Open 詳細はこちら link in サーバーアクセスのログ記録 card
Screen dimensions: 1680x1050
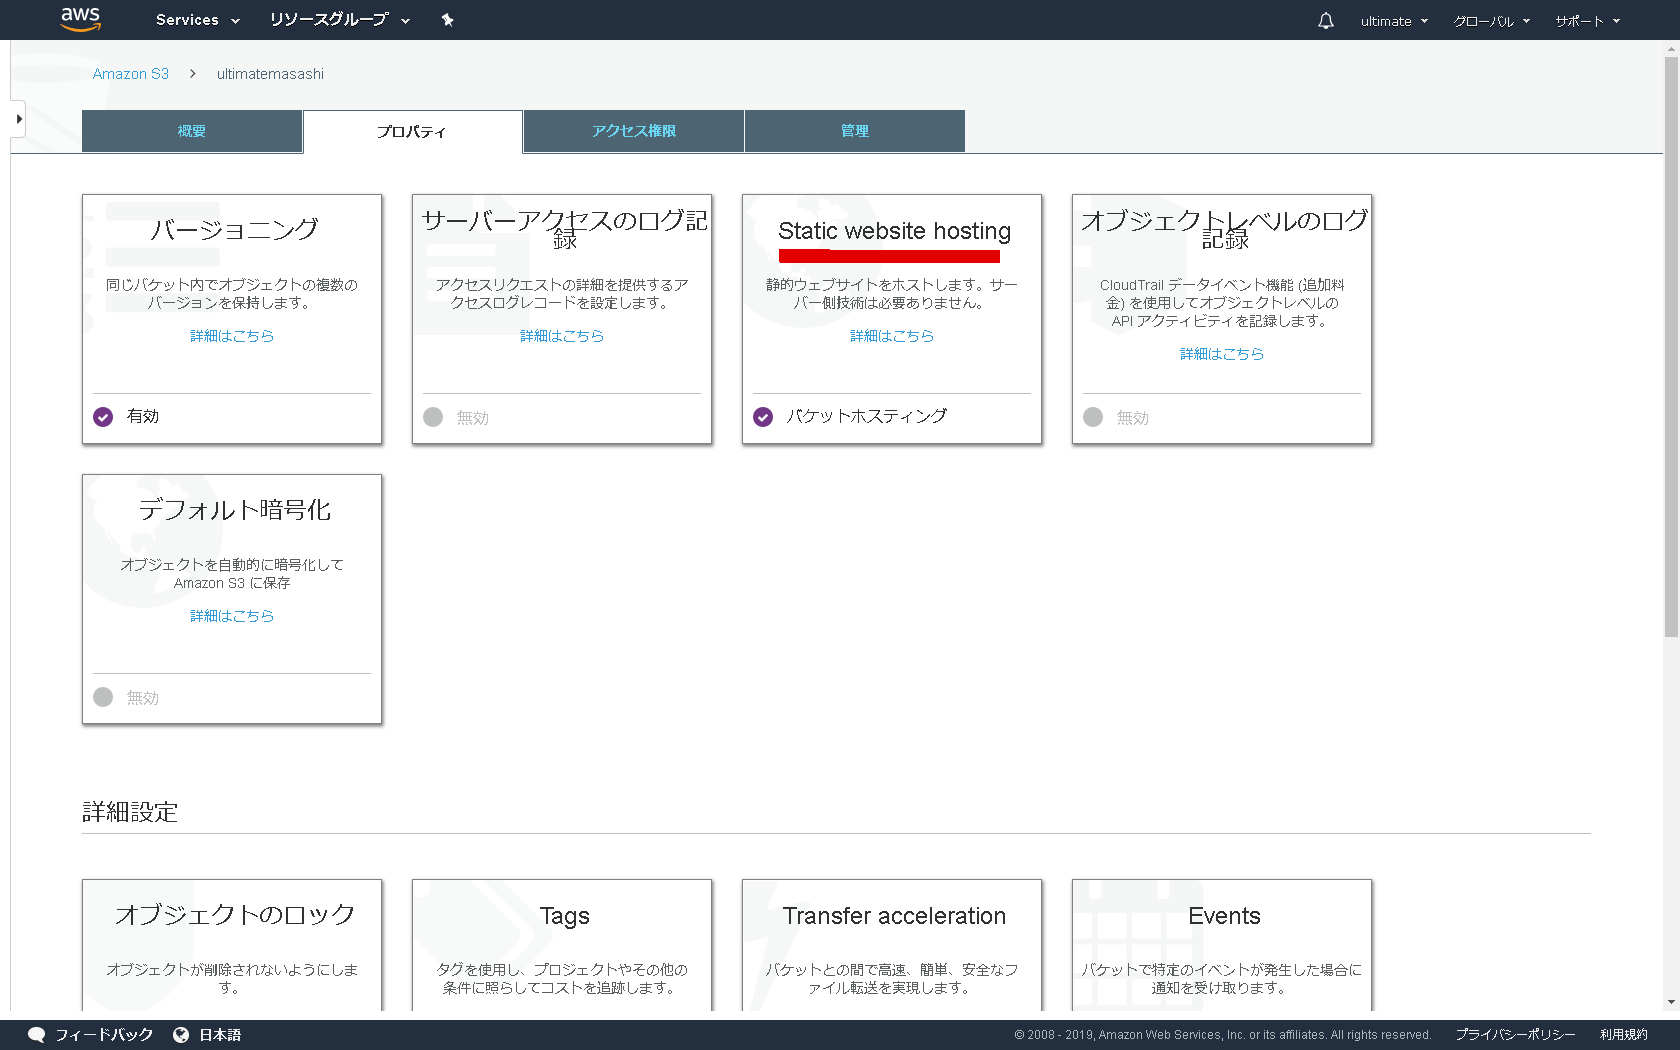click(562, 336)
